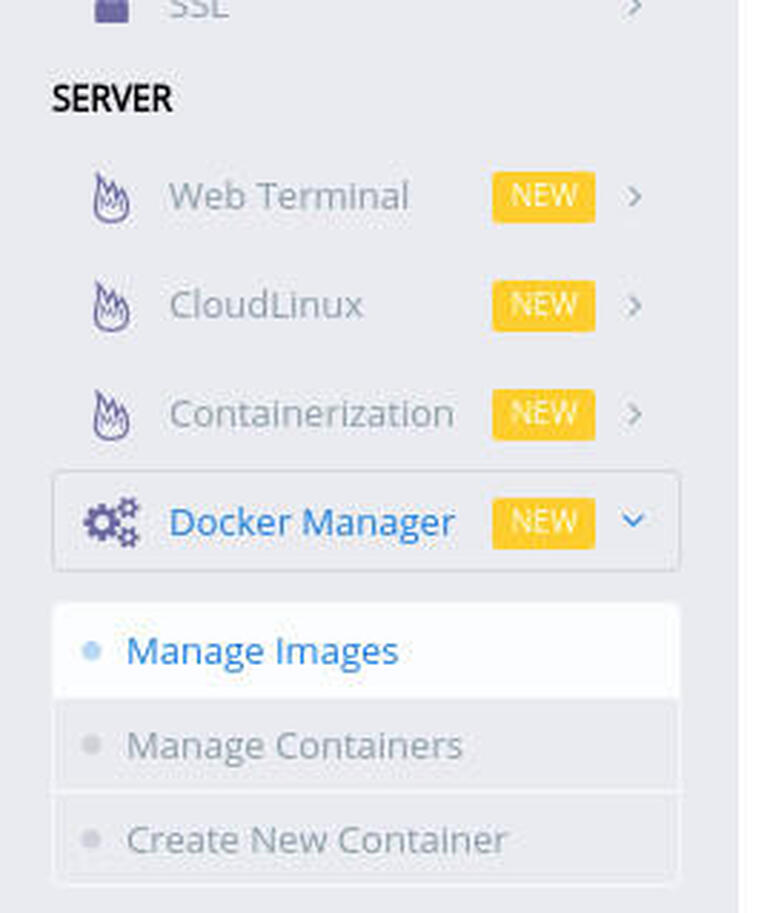Screen dimensions: 770x913
Task: Click the flame icon beside Web Terminal
Action: click(111, 198)
